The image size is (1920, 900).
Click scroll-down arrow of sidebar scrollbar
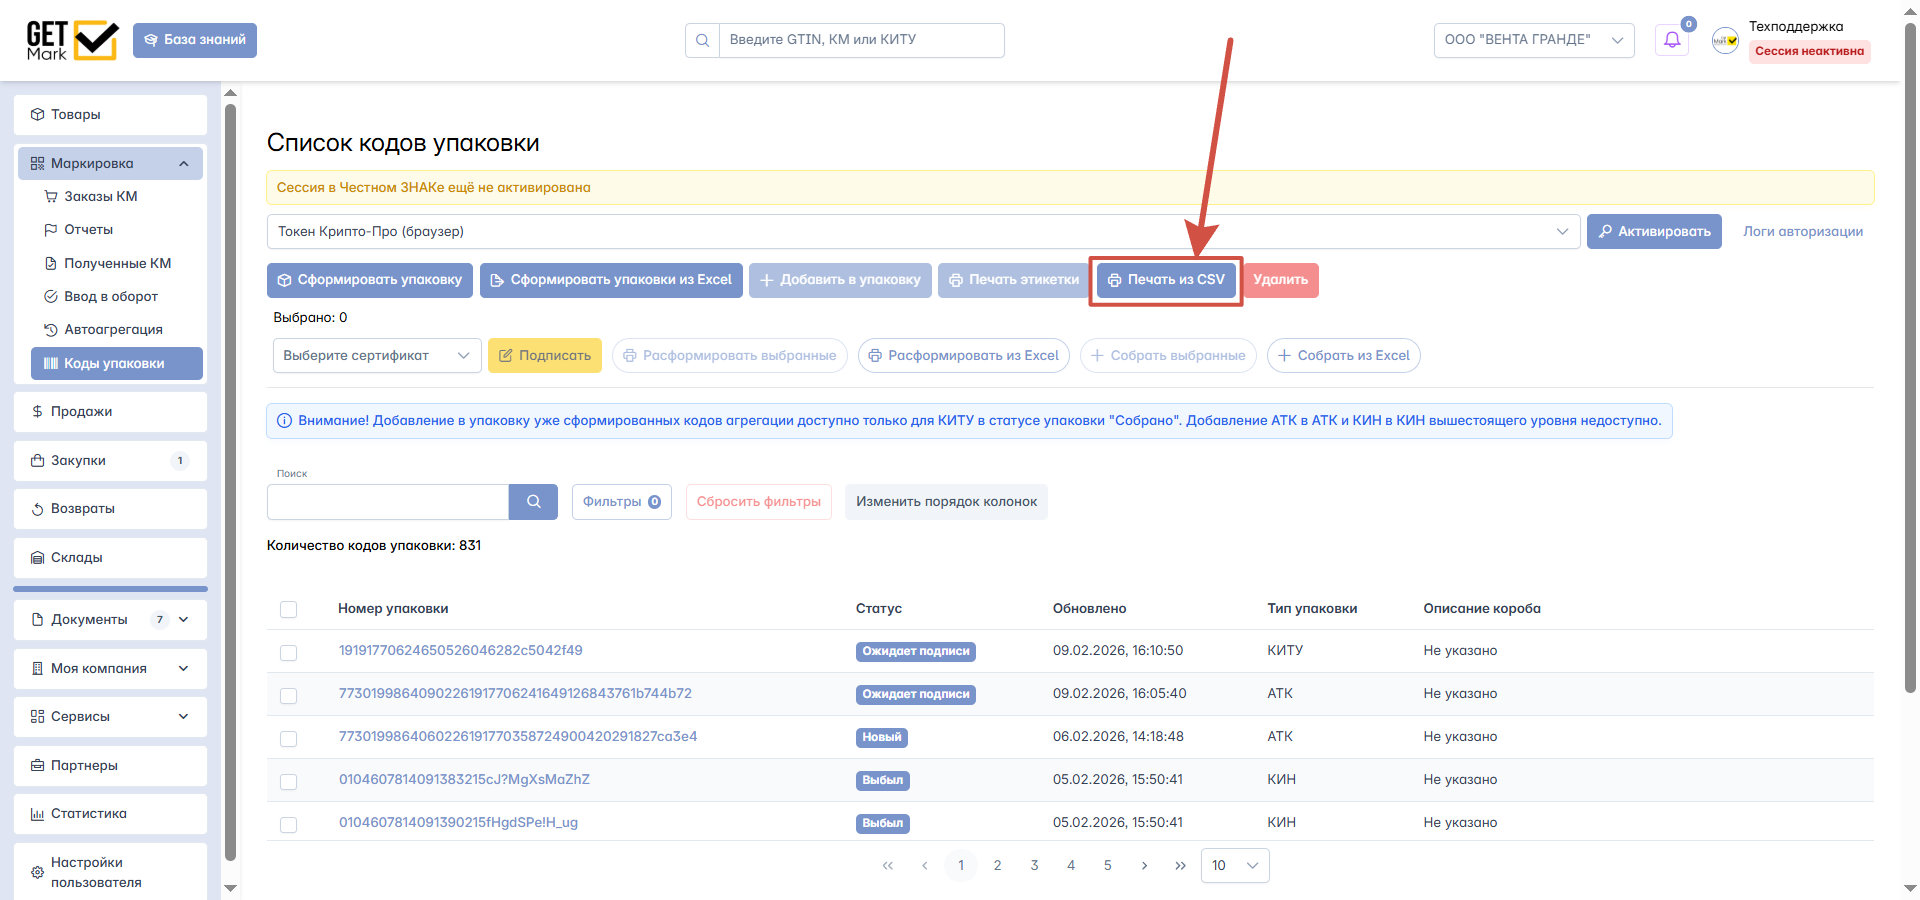pos(231,888)
